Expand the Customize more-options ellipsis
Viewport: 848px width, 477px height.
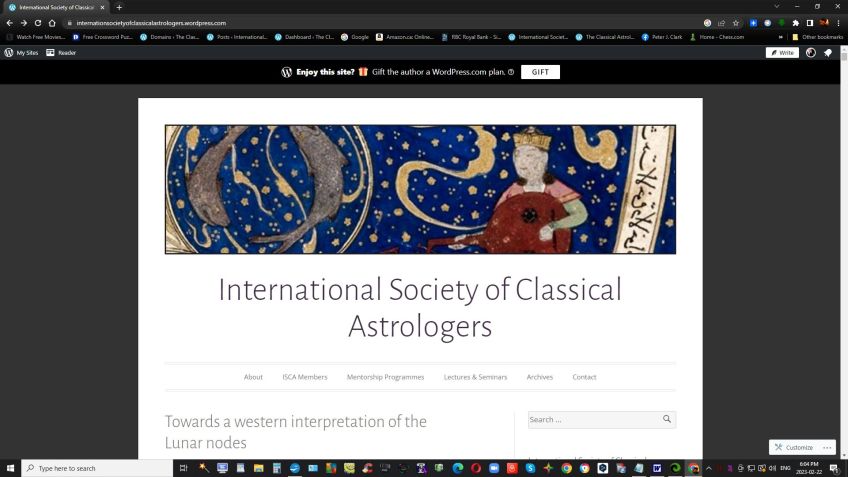tap(827, 447)
